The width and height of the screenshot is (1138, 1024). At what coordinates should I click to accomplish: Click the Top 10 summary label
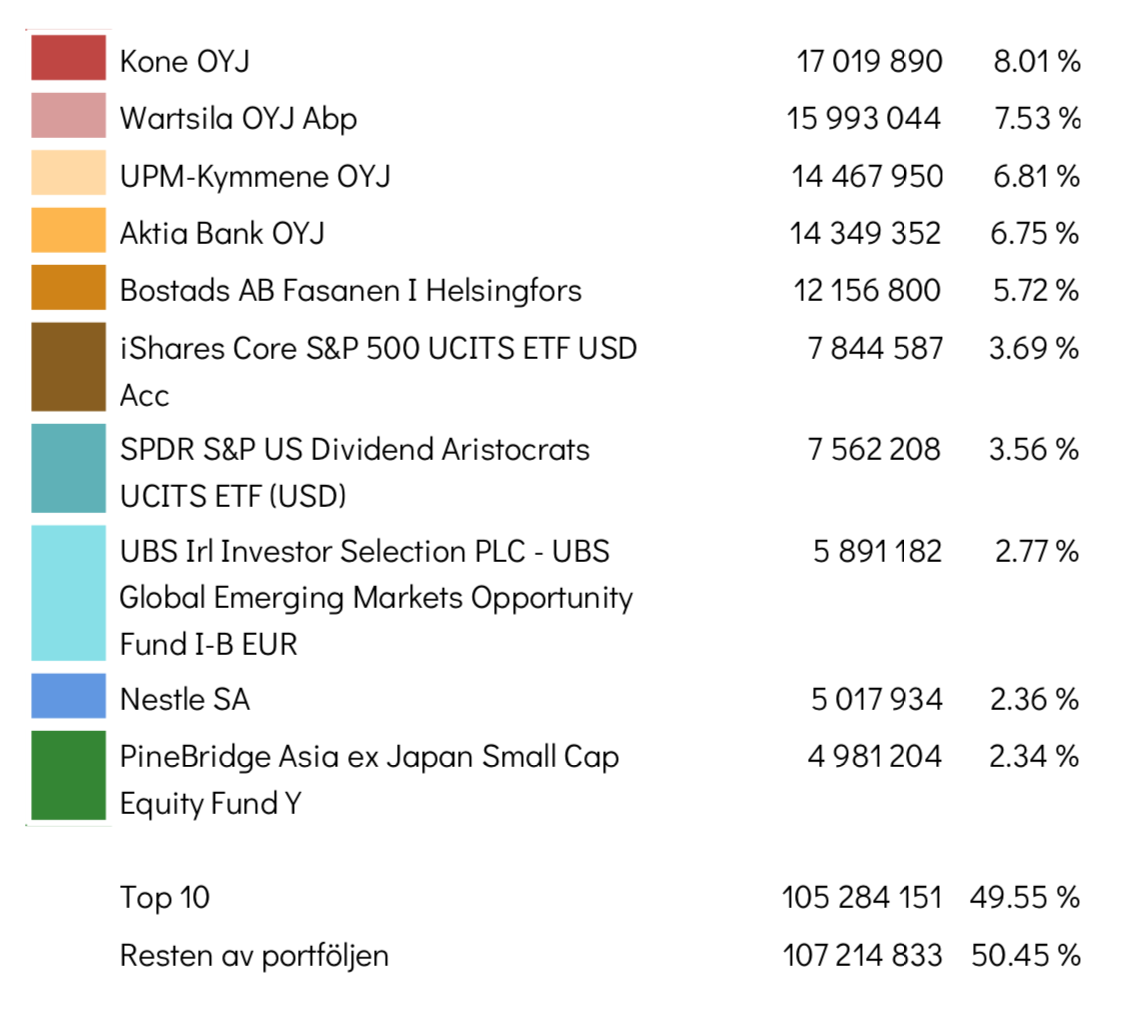pyautogui.click(x=165, y=898)
